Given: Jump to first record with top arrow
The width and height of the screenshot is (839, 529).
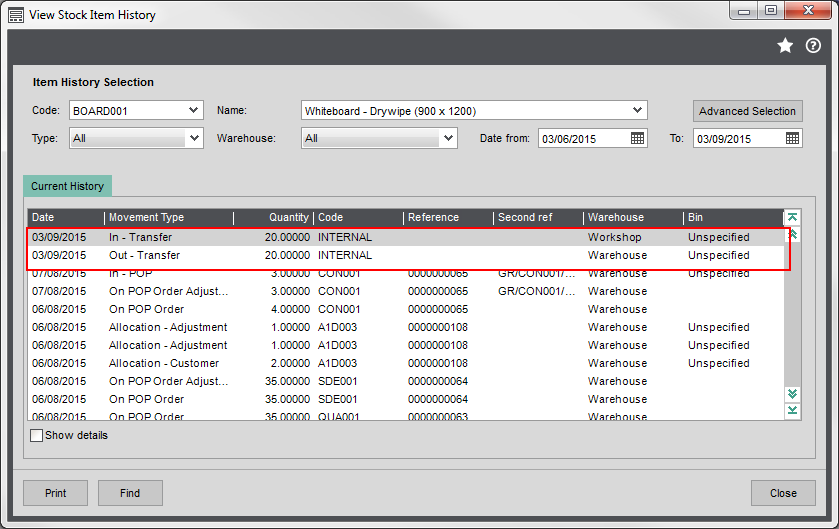Looking at the screenshot, I should (x=792, y=217).
